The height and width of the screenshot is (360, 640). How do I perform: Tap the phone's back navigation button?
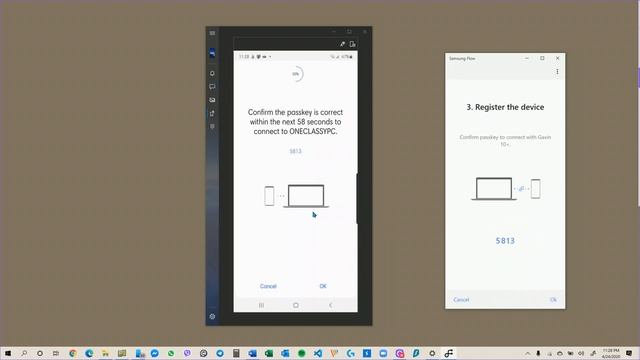pyautogui.click(x=331, y=305)
